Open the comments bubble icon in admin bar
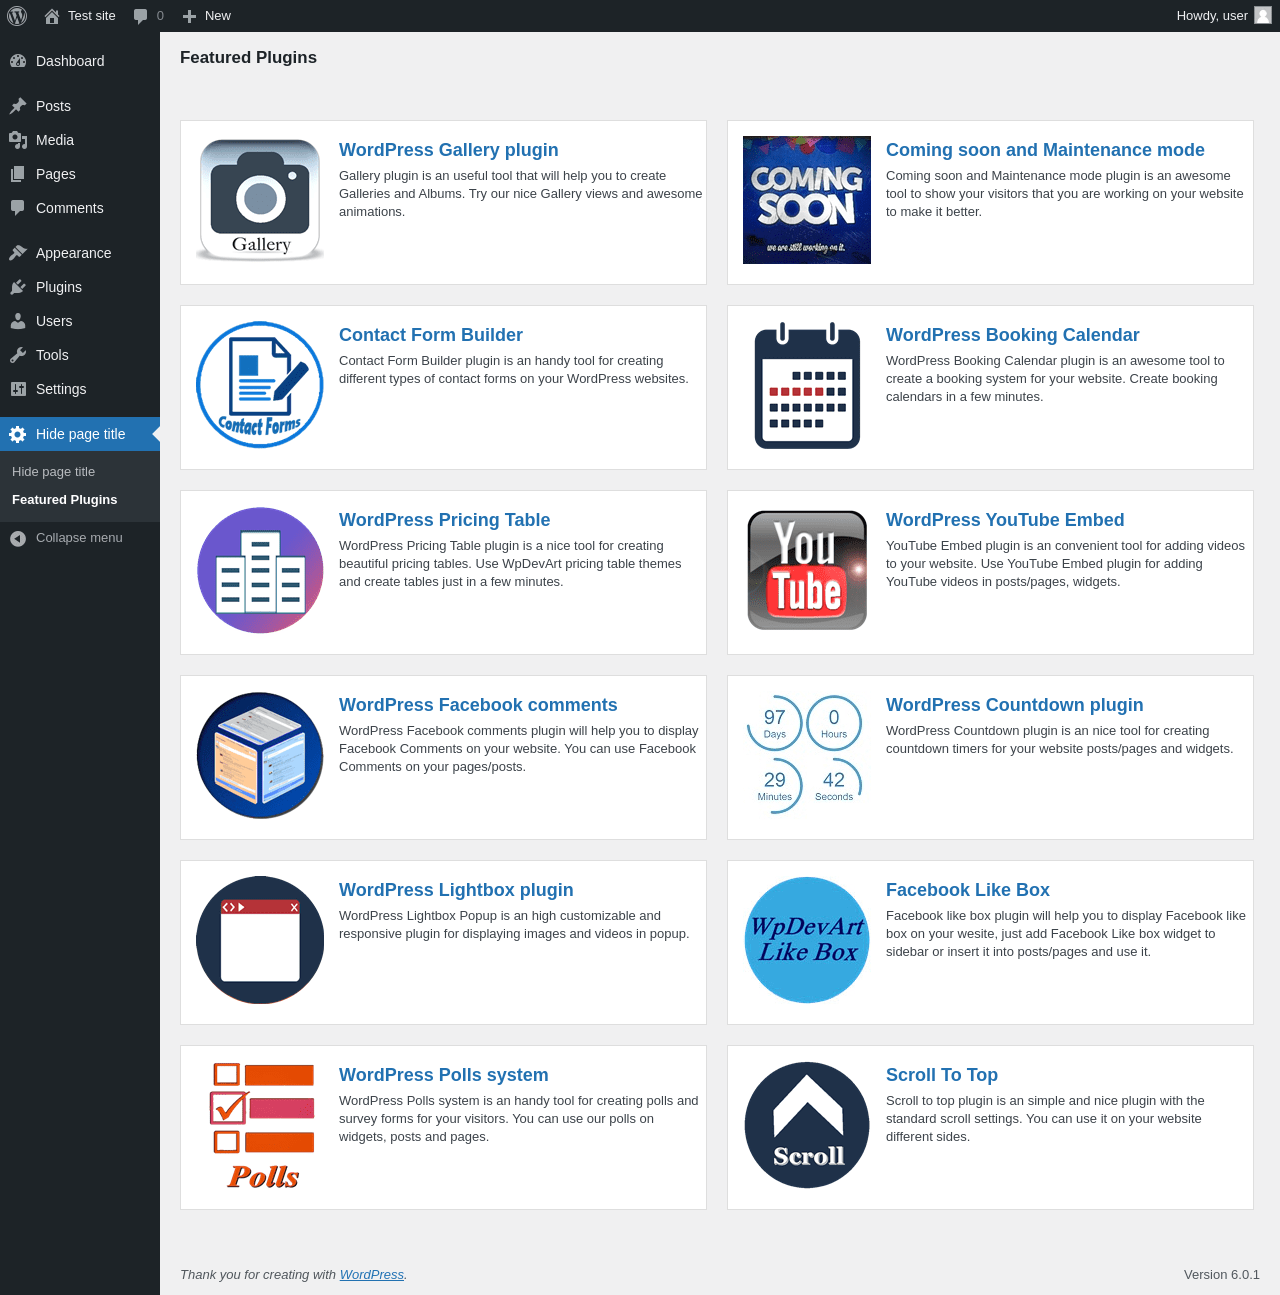This screenshot has height=1295, width=1280. click(x=141, y=16)
